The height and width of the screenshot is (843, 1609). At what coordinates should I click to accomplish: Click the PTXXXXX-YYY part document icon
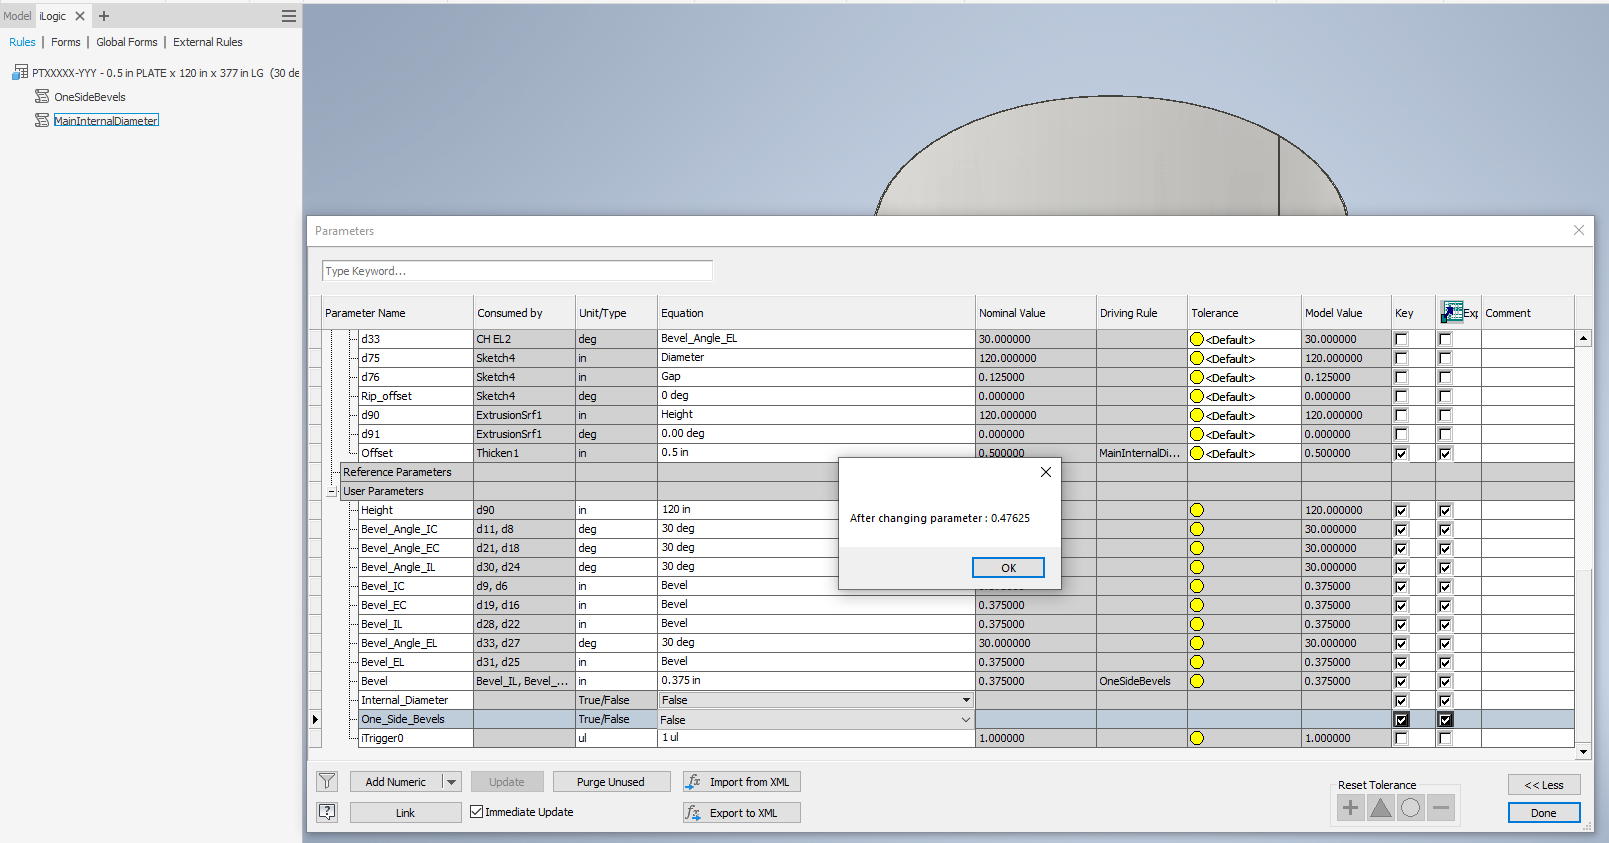pos(20,72)
